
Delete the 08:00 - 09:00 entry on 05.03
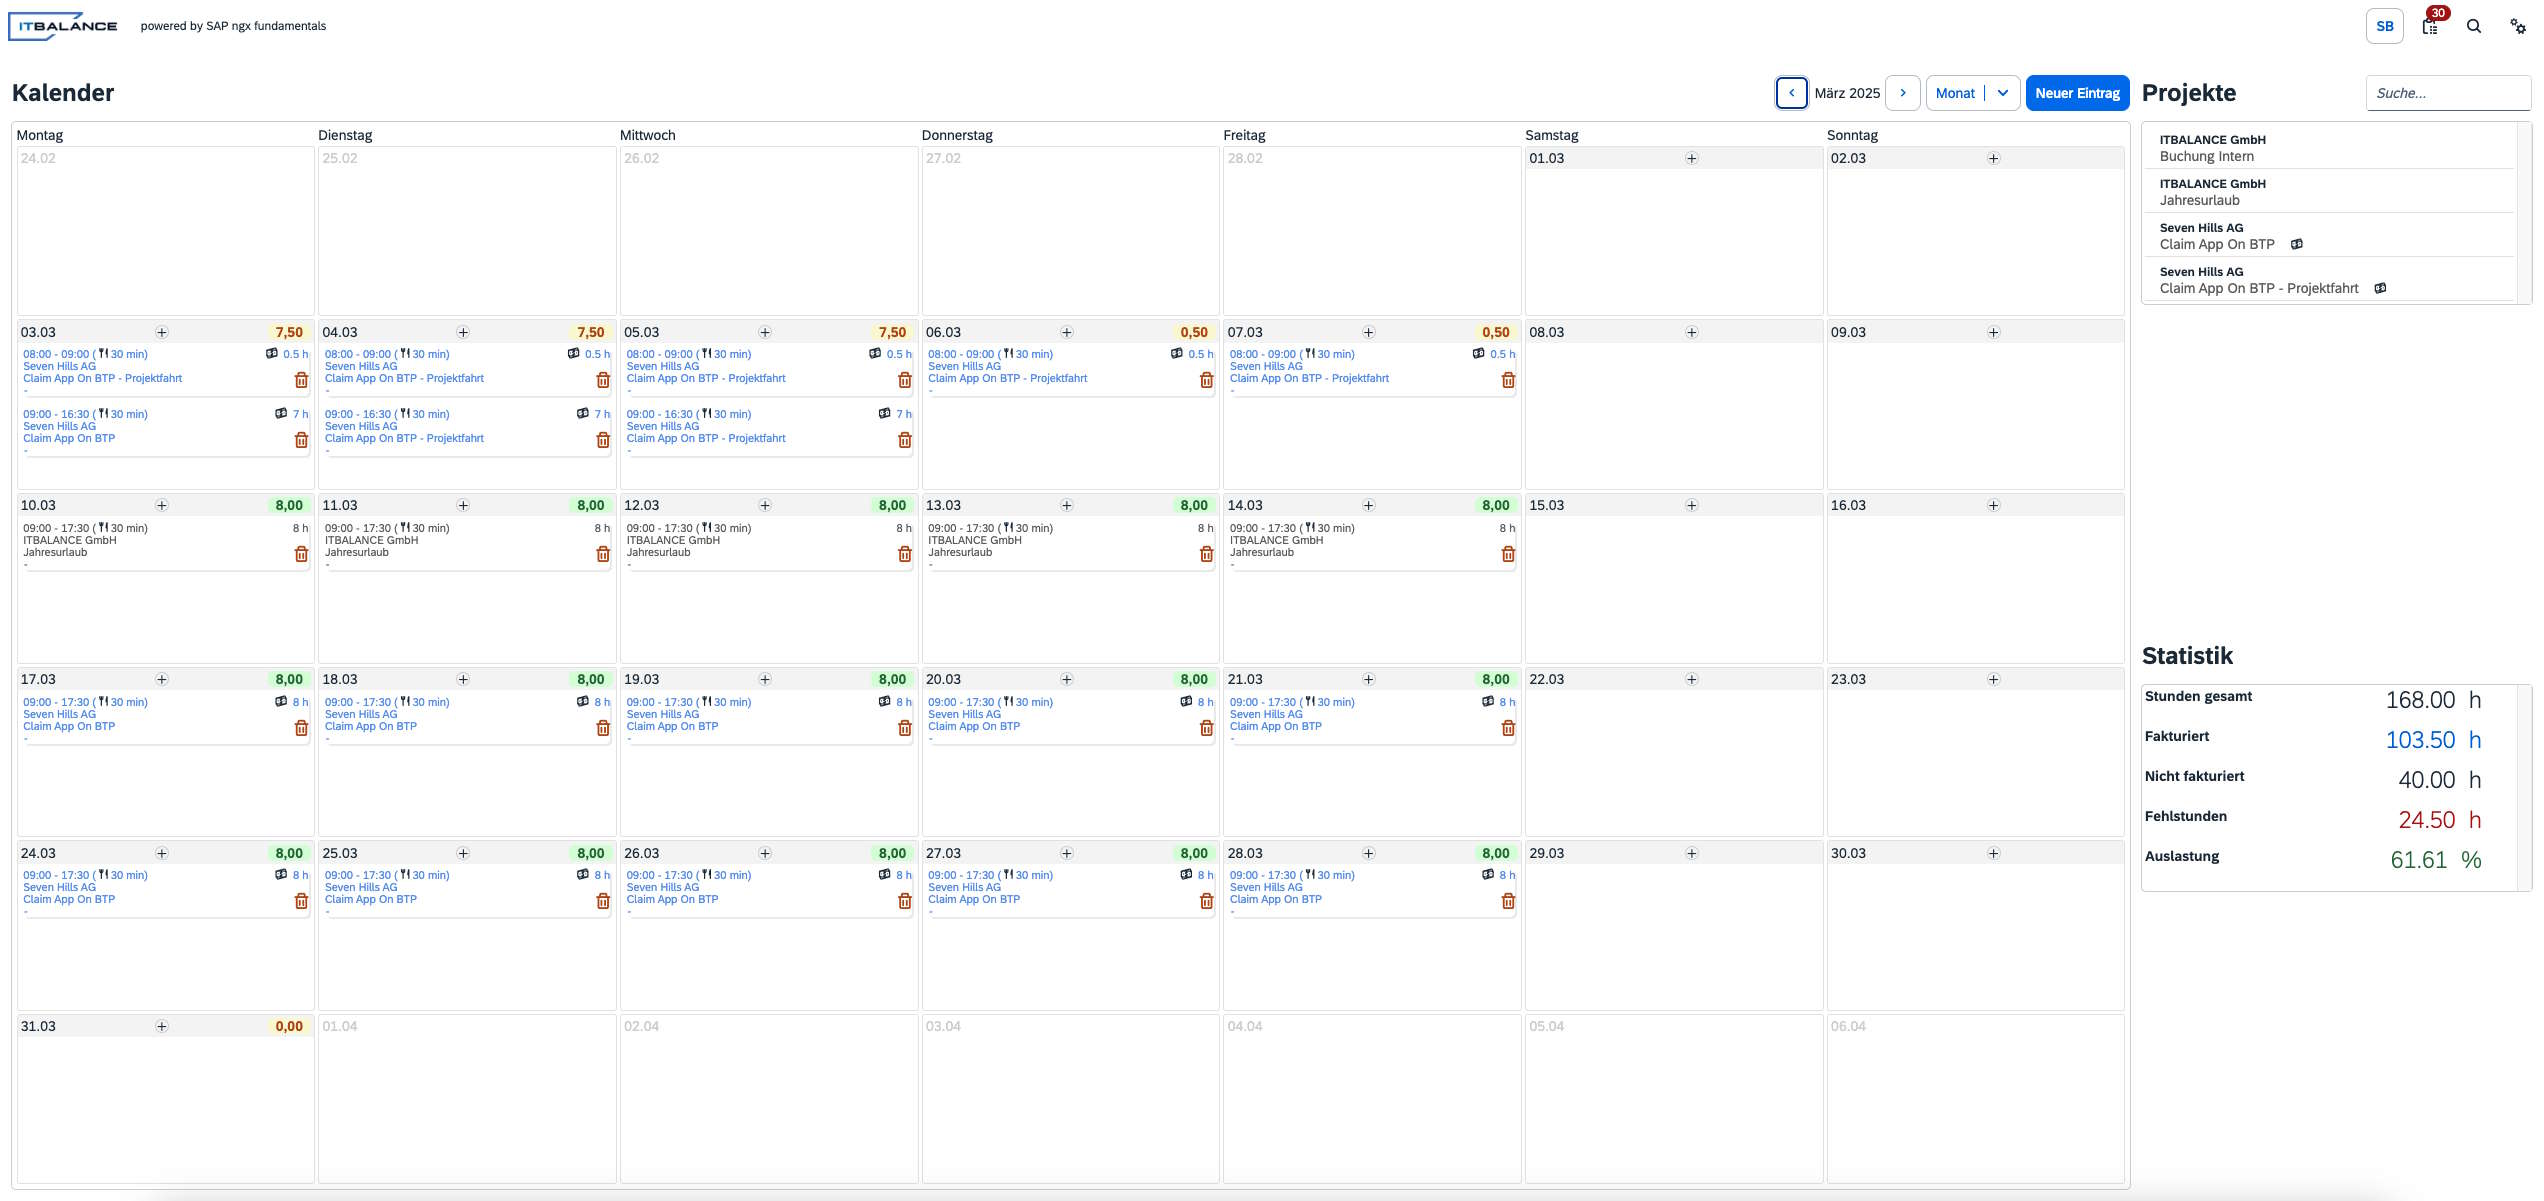pyautogui.click(x=905, y=380)
